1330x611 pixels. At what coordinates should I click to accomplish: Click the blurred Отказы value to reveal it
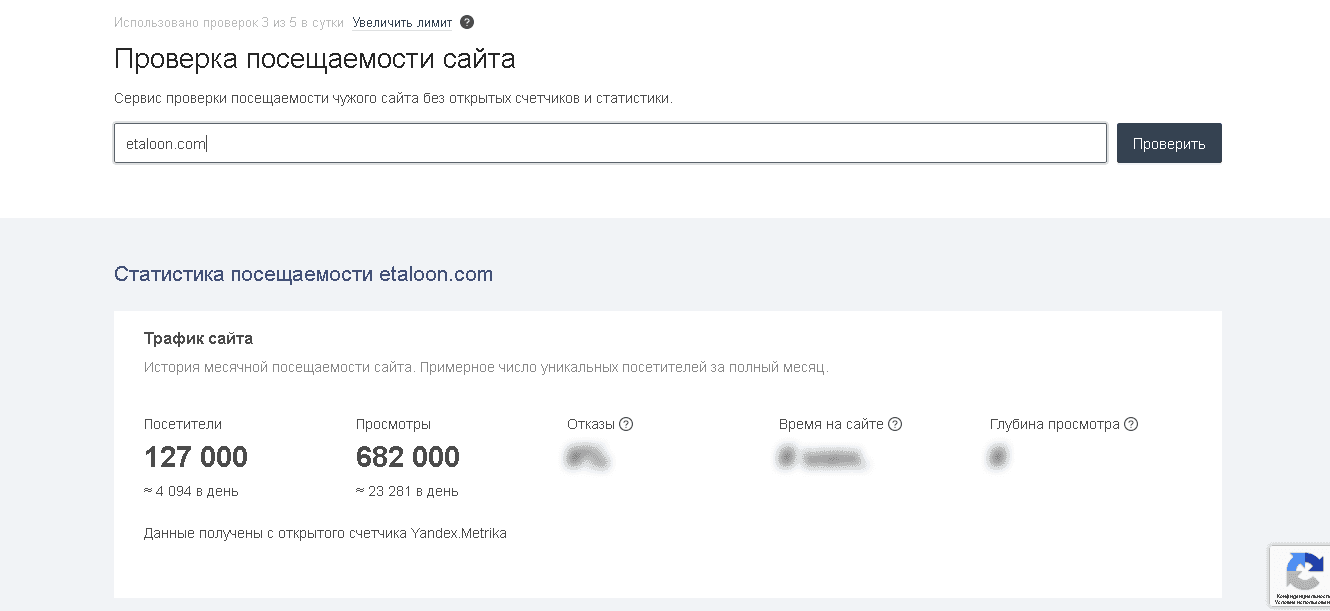(x=589, y=457)
